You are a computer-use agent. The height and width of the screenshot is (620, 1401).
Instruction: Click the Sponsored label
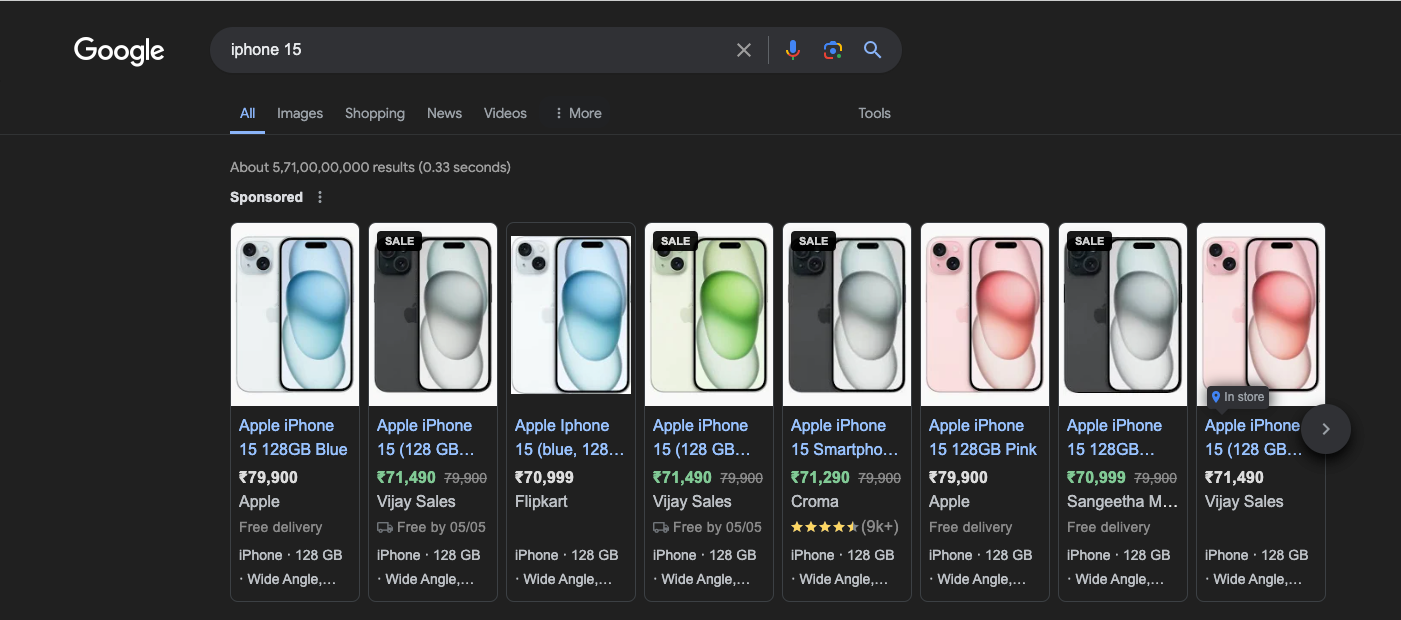coord(266,197)
